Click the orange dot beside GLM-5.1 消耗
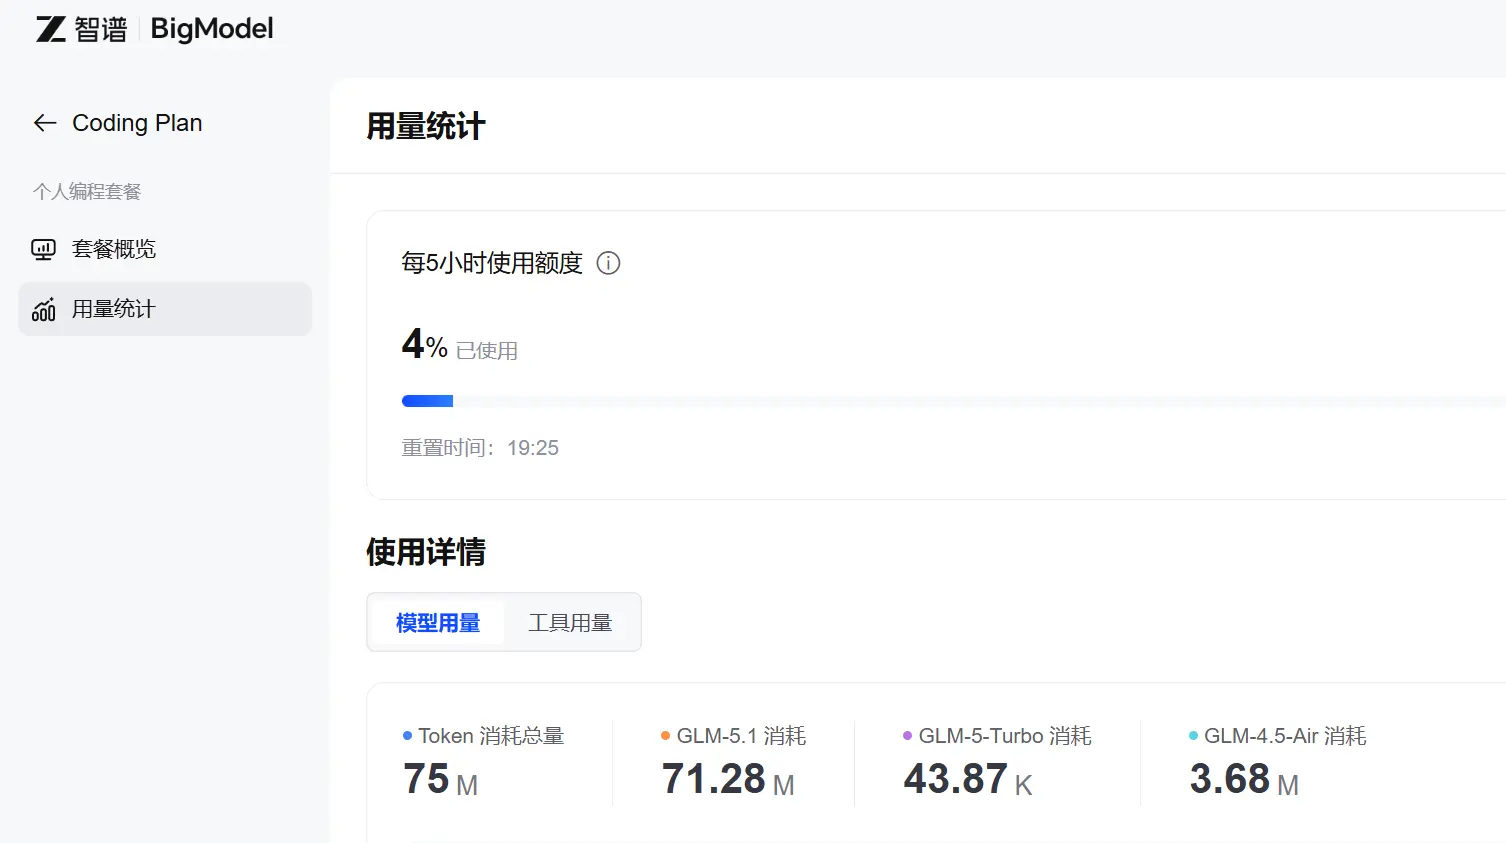Image resolution: width=1506 pixels, height=843 pixels. point(665,736)
